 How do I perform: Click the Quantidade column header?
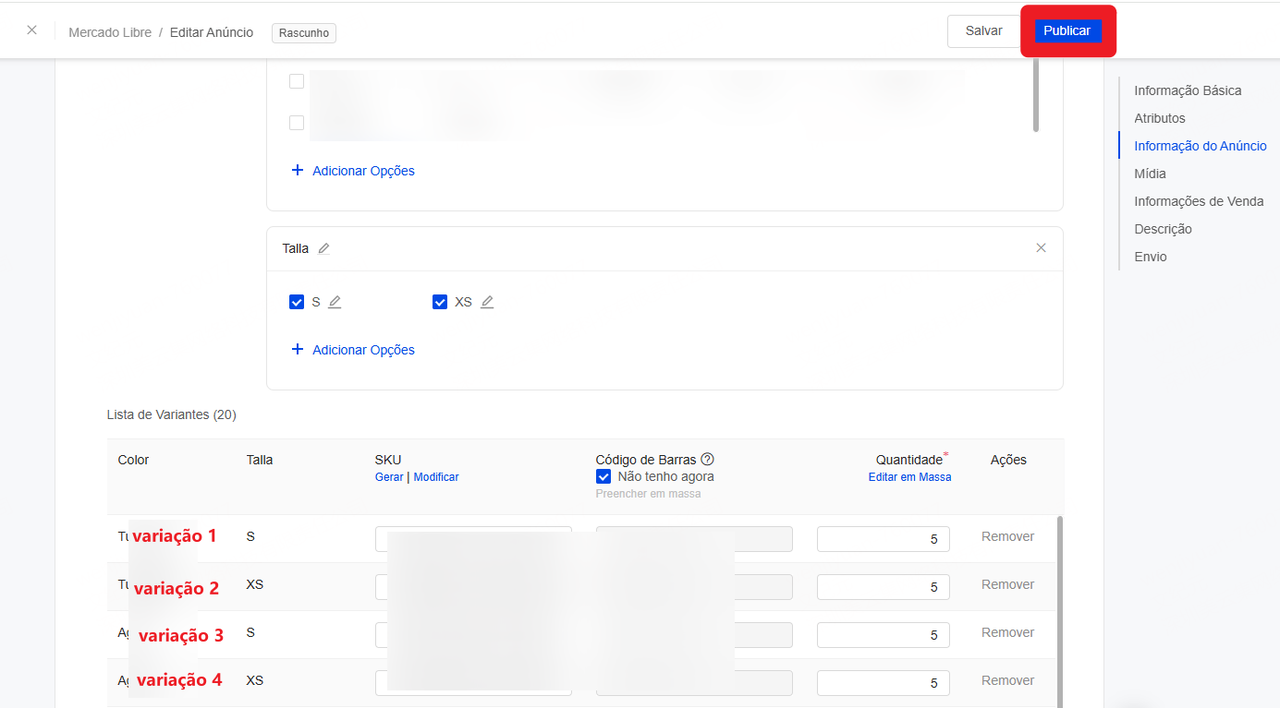910,460
